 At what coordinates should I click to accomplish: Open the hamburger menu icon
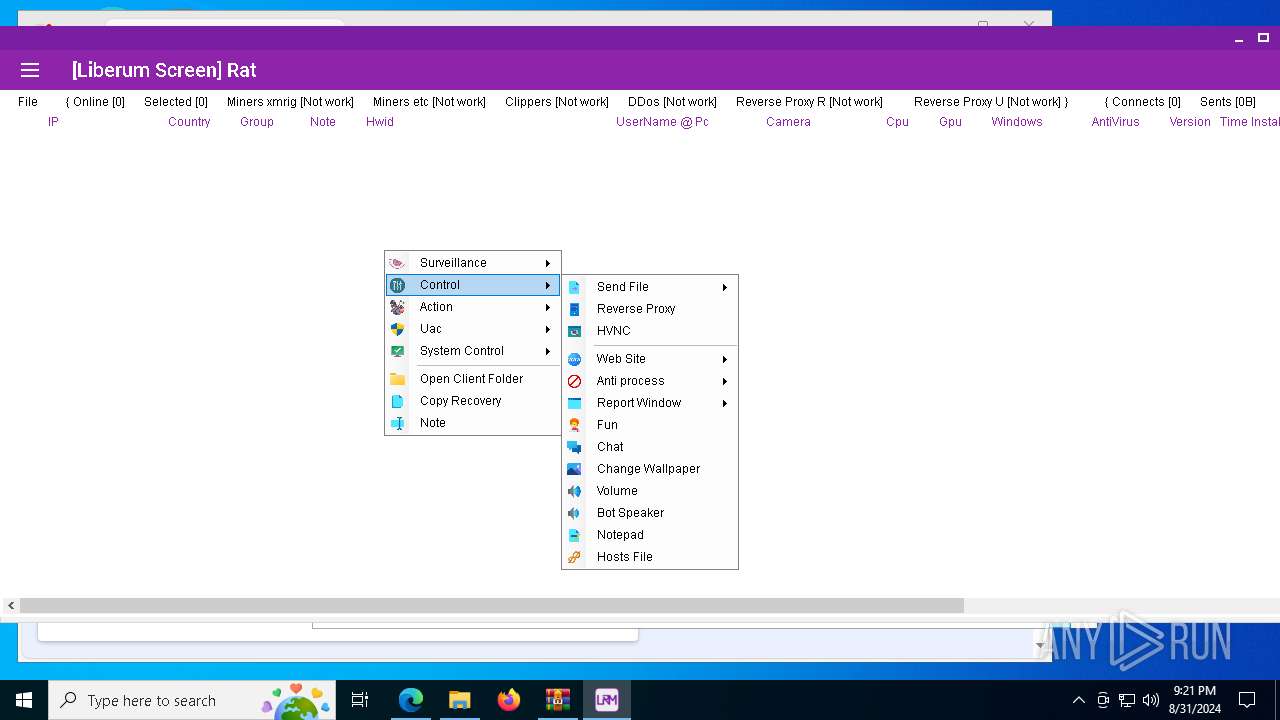(30, 70)
